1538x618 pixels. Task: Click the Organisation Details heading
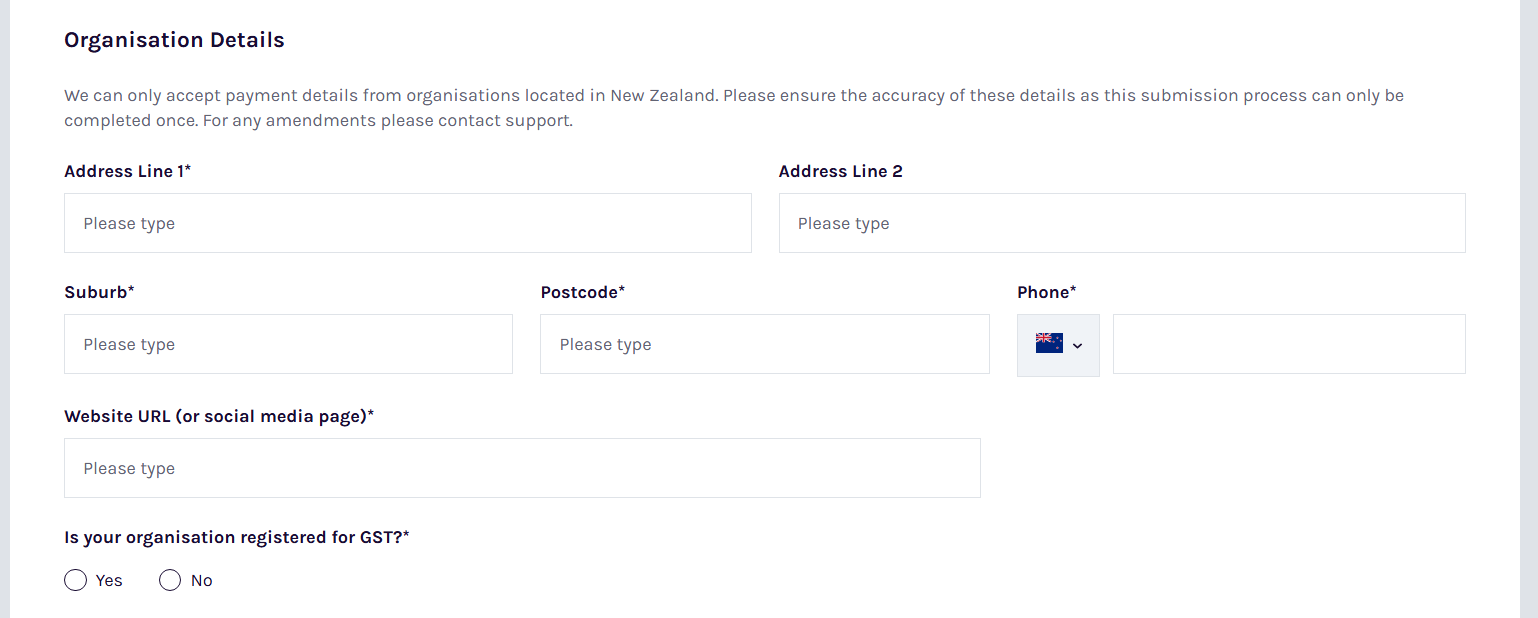[174, 40]
